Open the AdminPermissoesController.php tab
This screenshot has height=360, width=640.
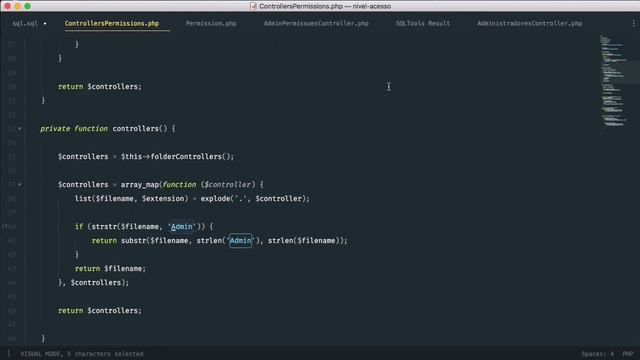(316, 24)
